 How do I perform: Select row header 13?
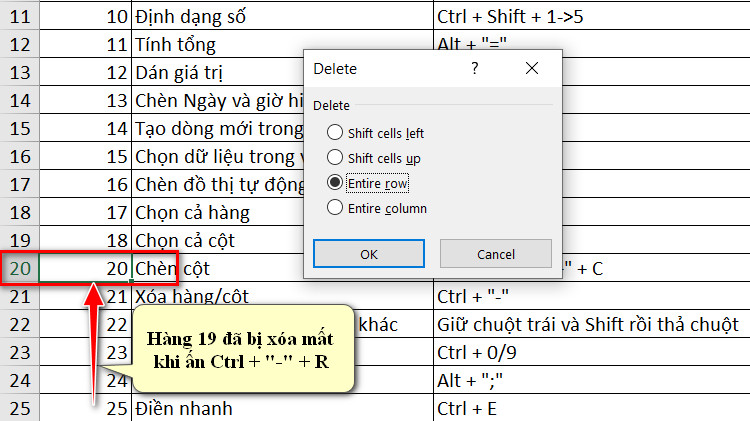coord(20,73)
